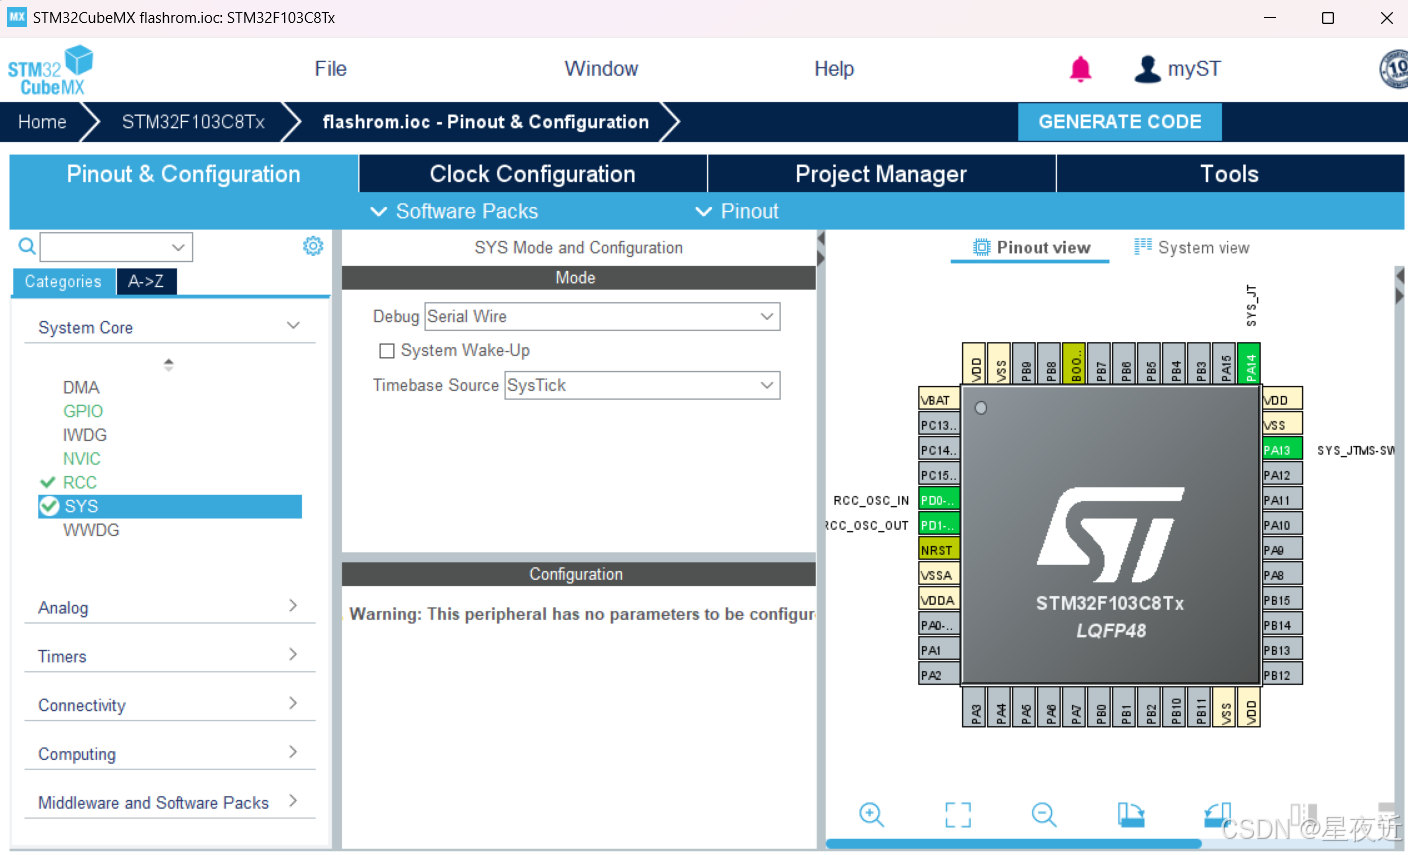Viewport: 1408px width, 855px height.
Task: Zoom out of the pinout view
Action: 1044,814
